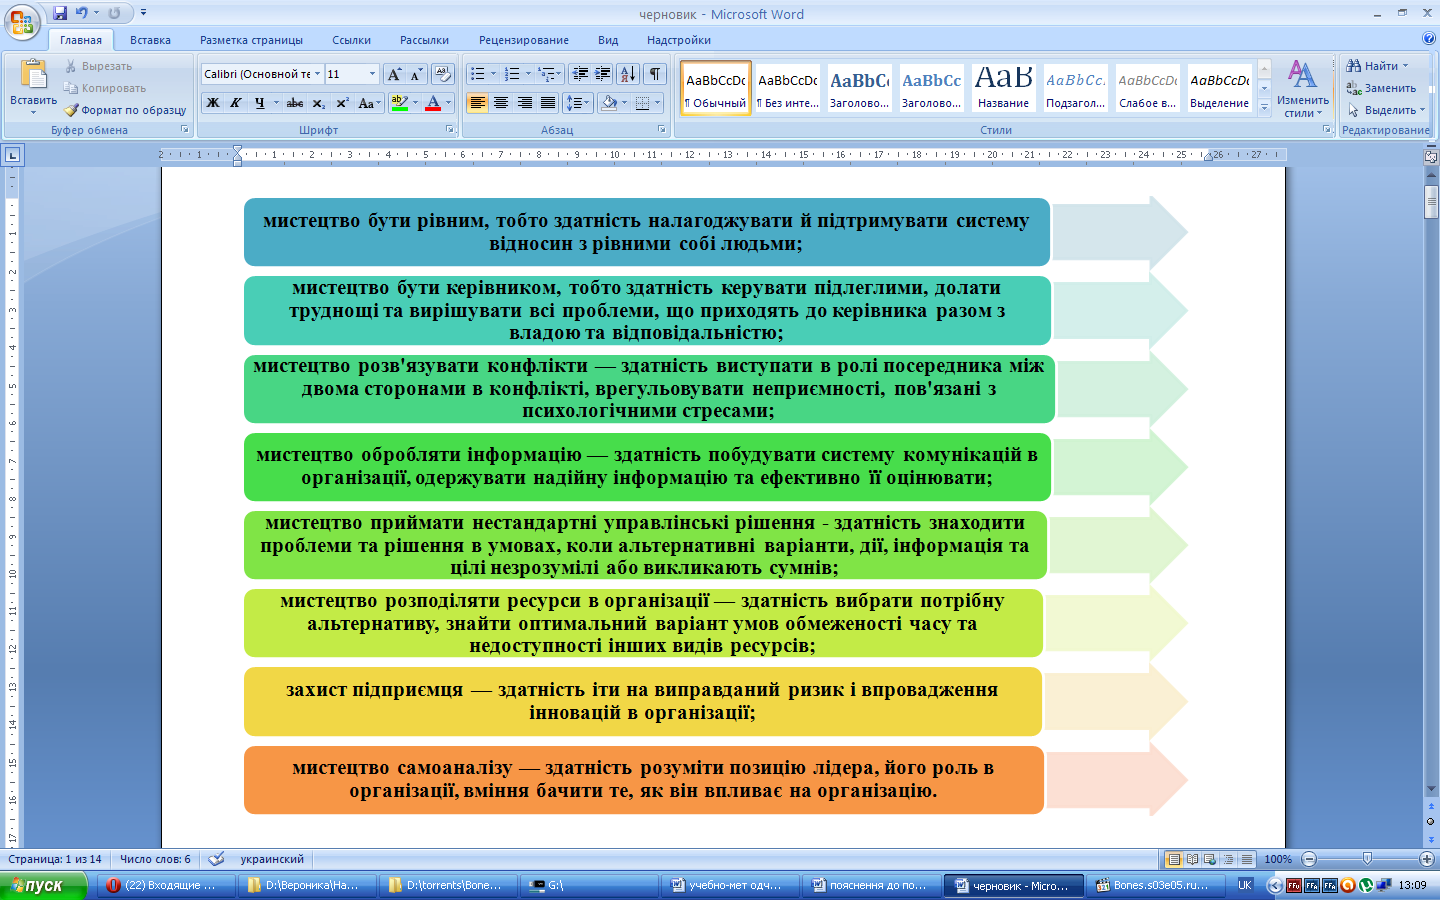
Task: Click the Найти button
Action: click(1377, 66)
